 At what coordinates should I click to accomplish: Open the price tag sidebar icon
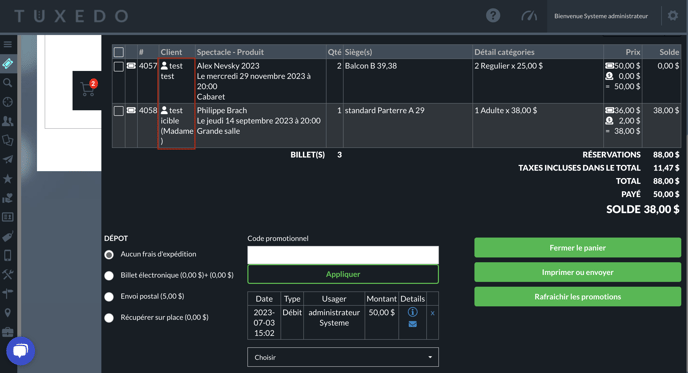pos(7,237)
